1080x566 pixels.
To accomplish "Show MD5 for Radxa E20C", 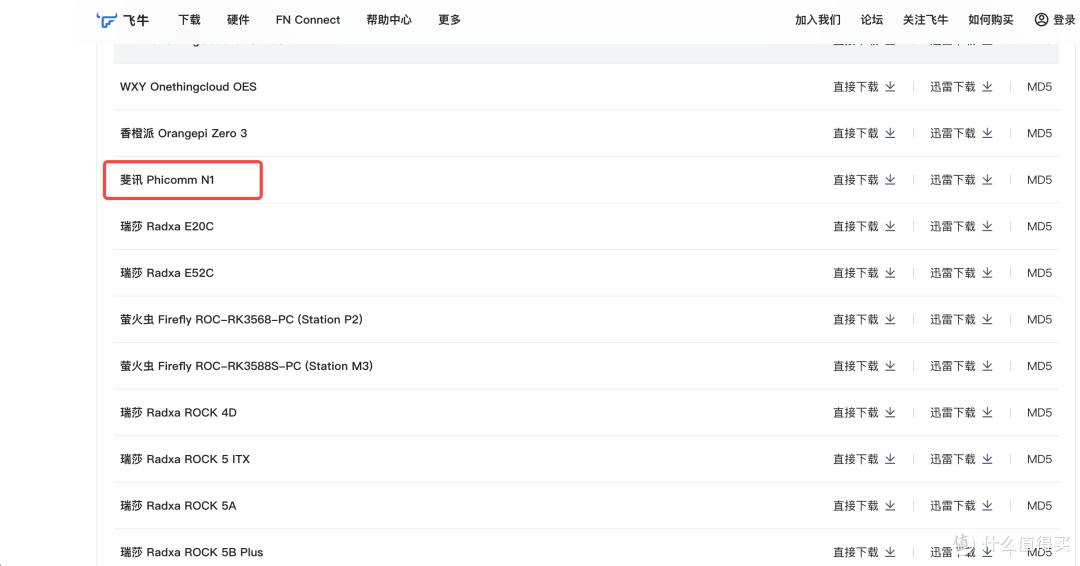I will tap(1039, 227).
